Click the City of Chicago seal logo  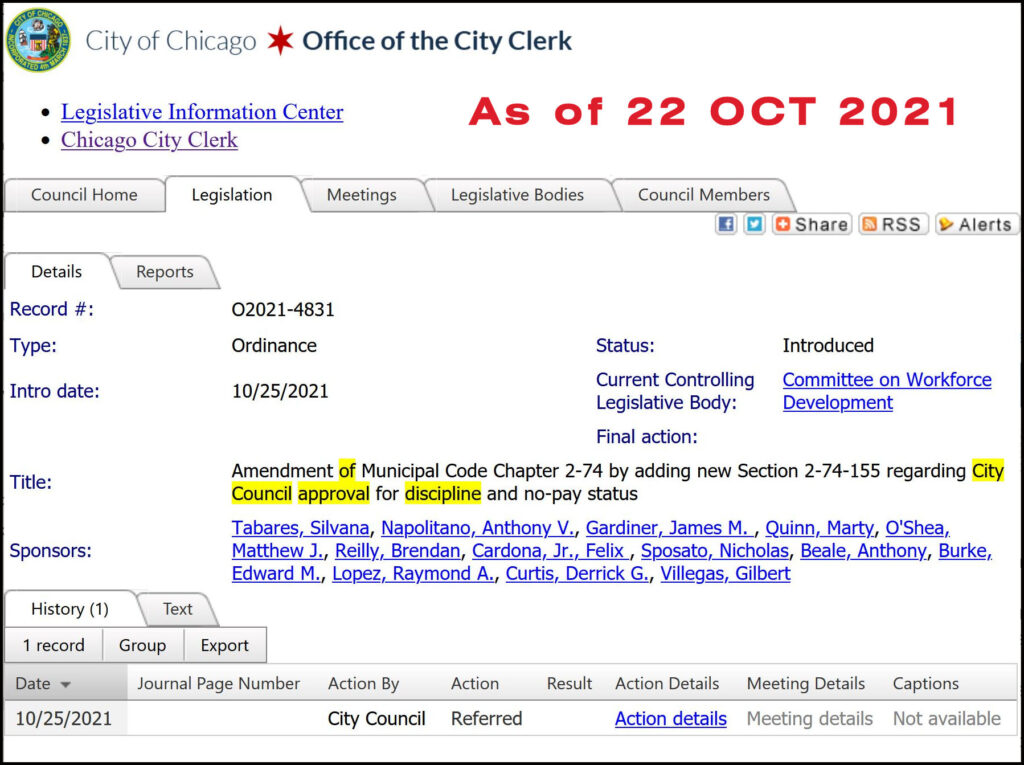pos(38,40)
